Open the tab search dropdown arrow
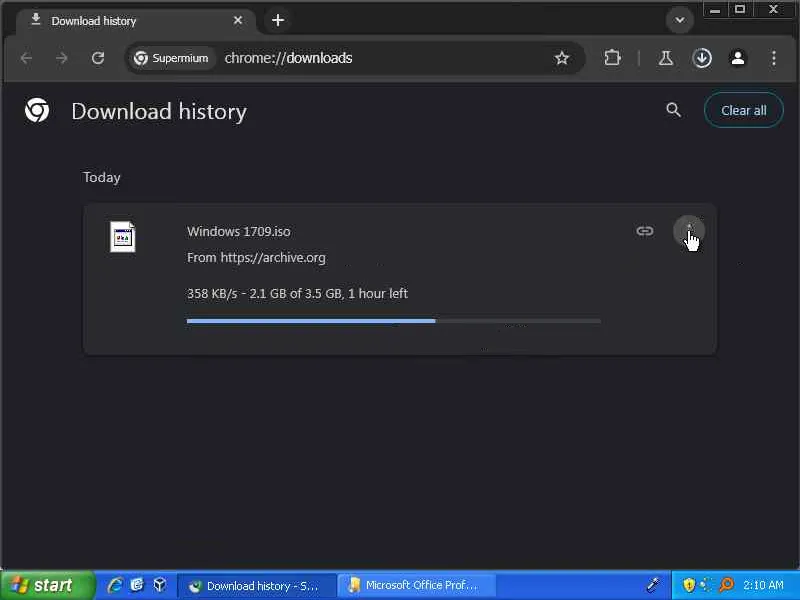 (680, 20)
